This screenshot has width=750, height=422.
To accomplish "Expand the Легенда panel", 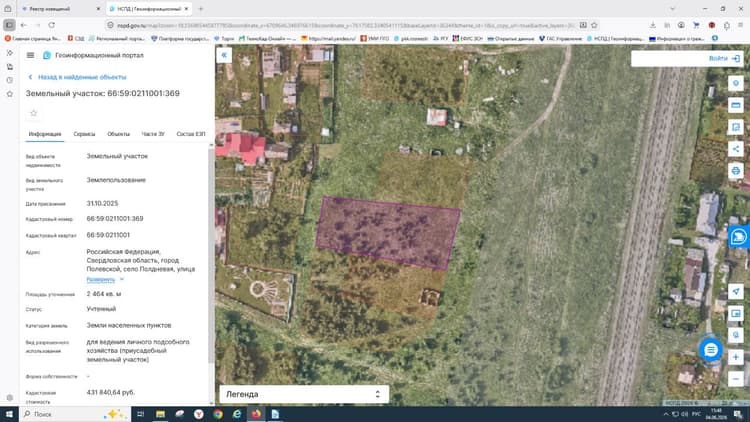I will point(304,394).
